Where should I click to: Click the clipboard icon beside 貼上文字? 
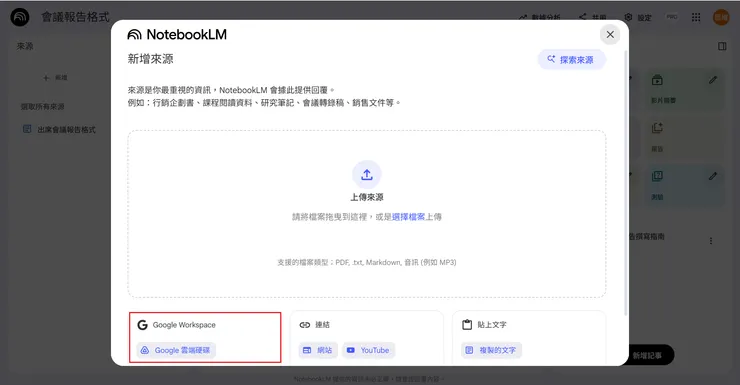click(x=467, y=325)
